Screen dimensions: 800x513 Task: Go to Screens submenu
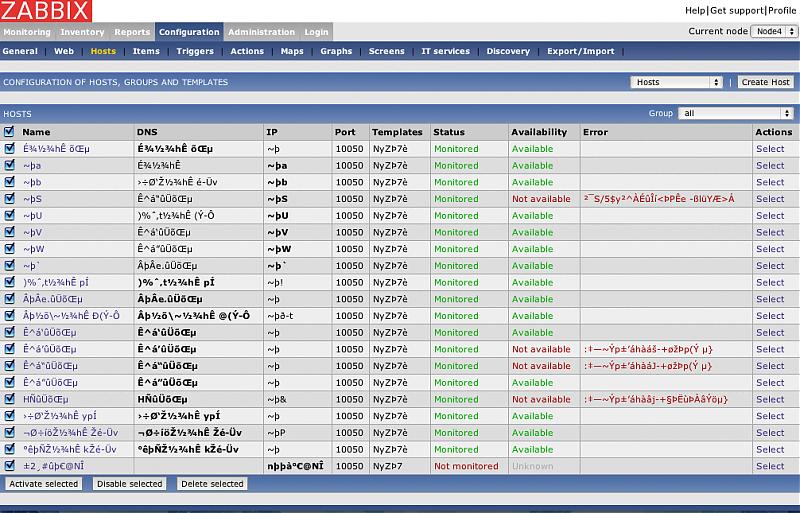(x=387, y=51)
